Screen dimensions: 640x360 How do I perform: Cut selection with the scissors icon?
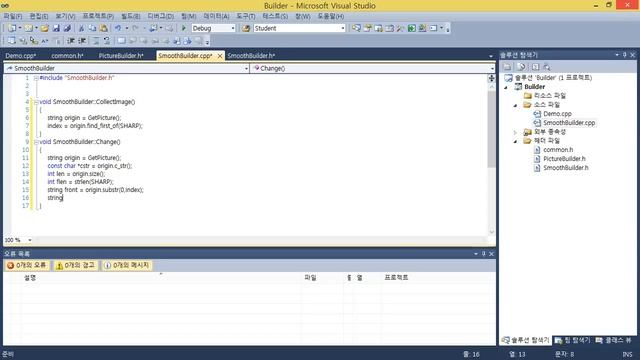tap(81, 28)
